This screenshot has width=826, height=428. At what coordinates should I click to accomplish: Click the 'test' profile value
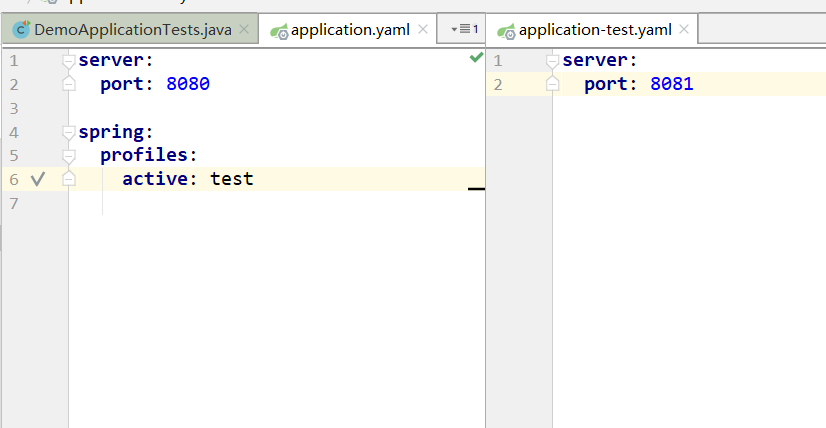[x=232, y=179]
